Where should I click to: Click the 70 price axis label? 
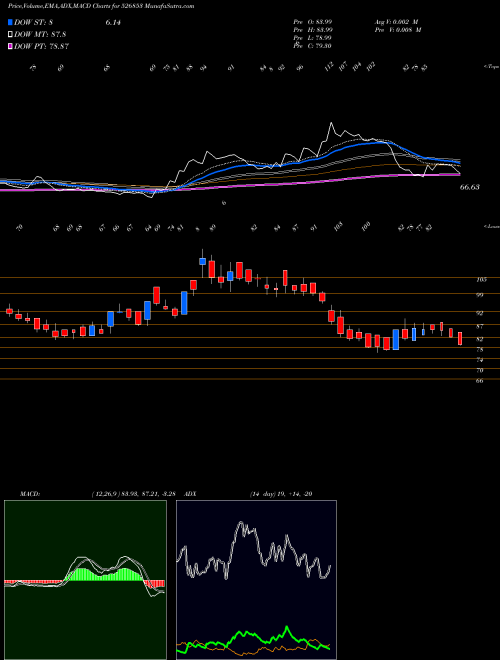click(x=479, y=371)
